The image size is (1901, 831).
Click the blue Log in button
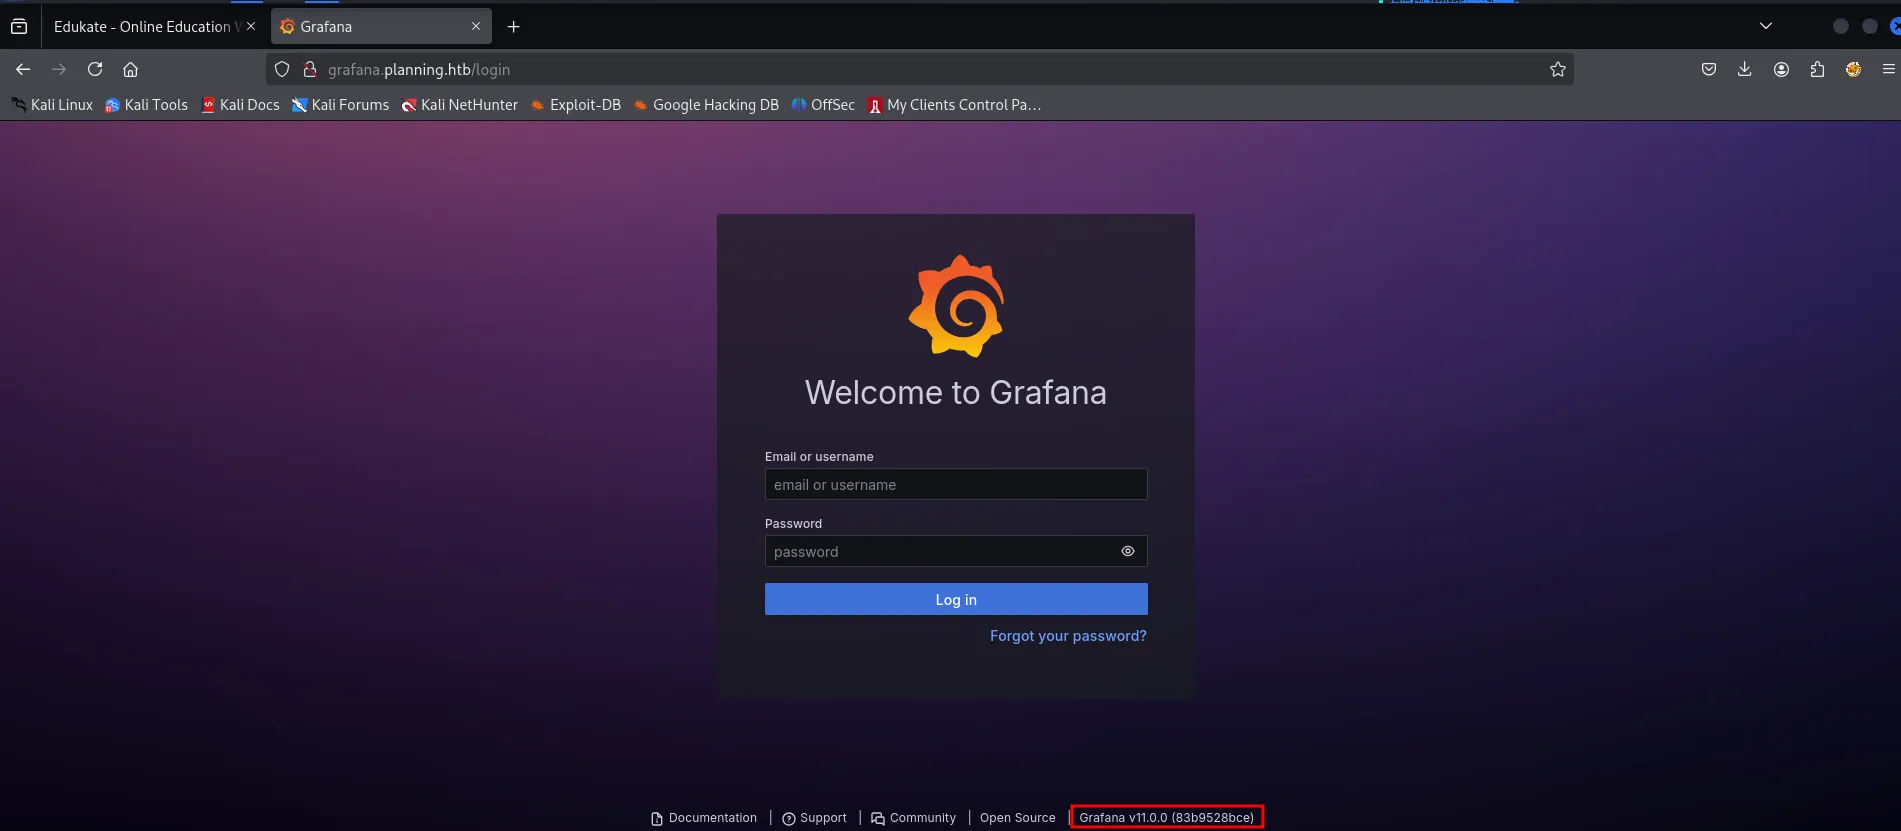pyautogui.click(x=956, y=599)
